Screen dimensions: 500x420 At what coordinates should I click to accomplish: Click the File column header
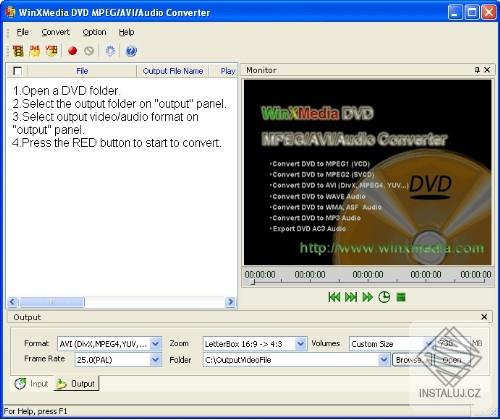point(82,71)
